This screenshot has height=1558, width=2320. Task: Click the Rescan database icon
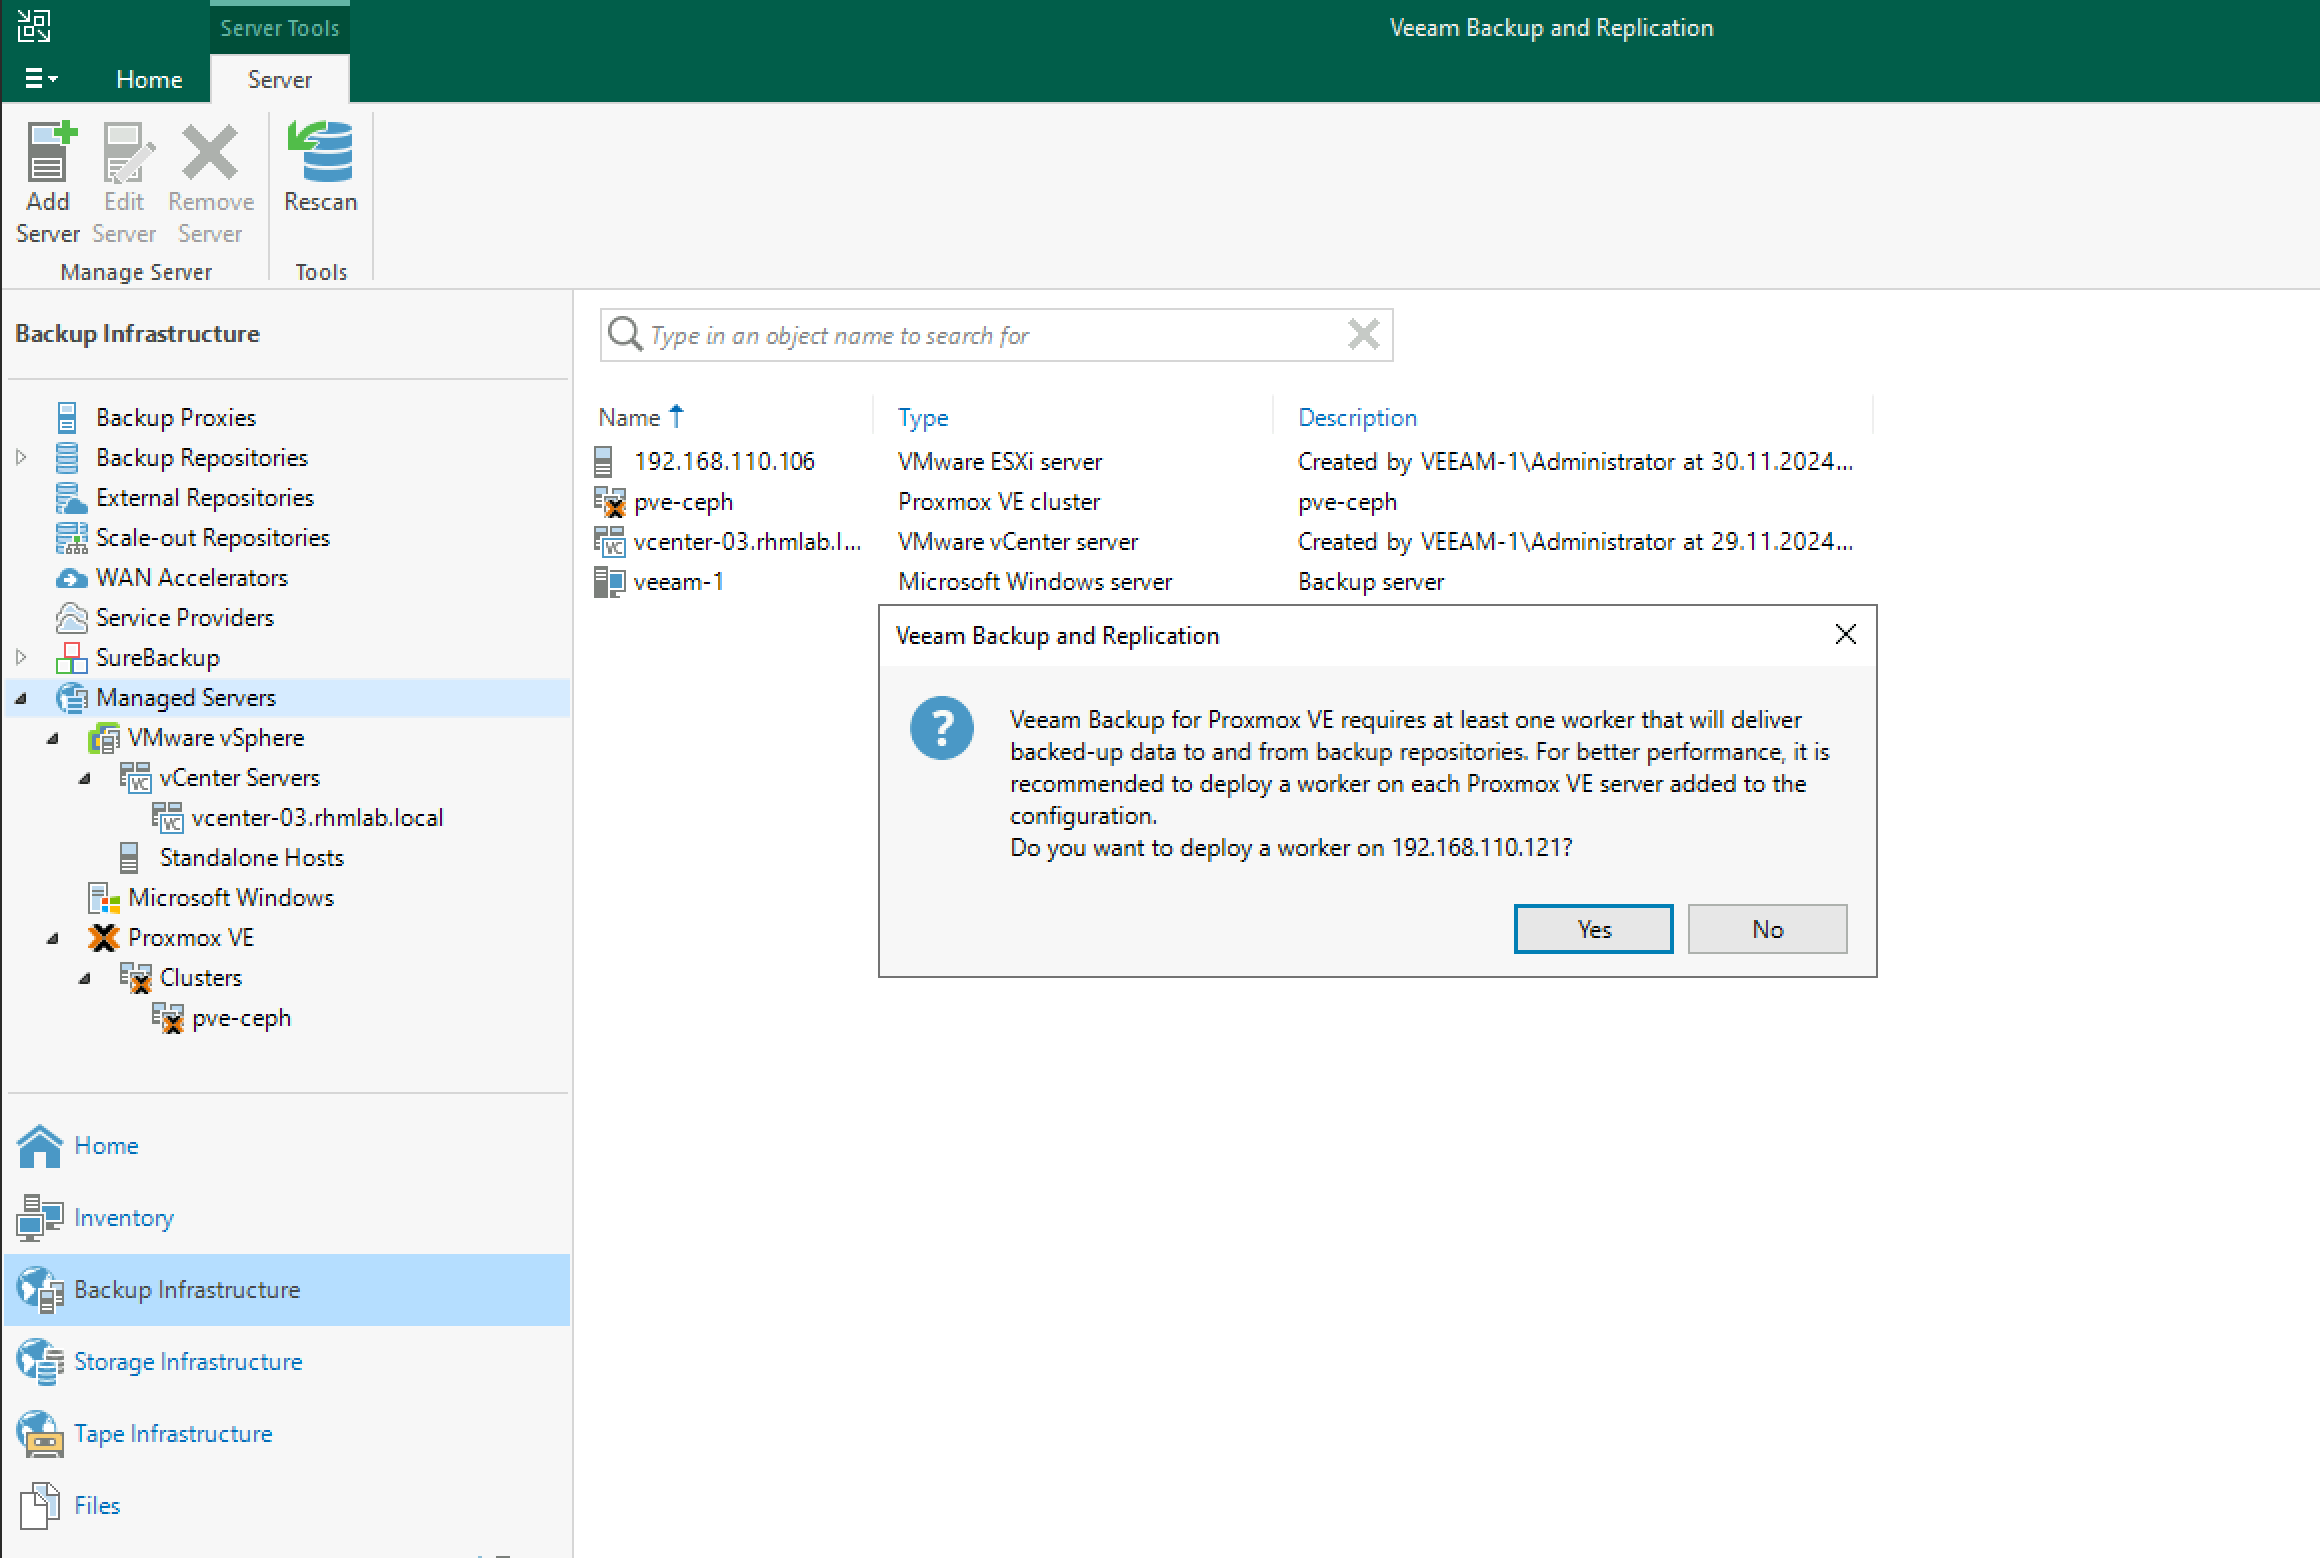click(320, 152)
